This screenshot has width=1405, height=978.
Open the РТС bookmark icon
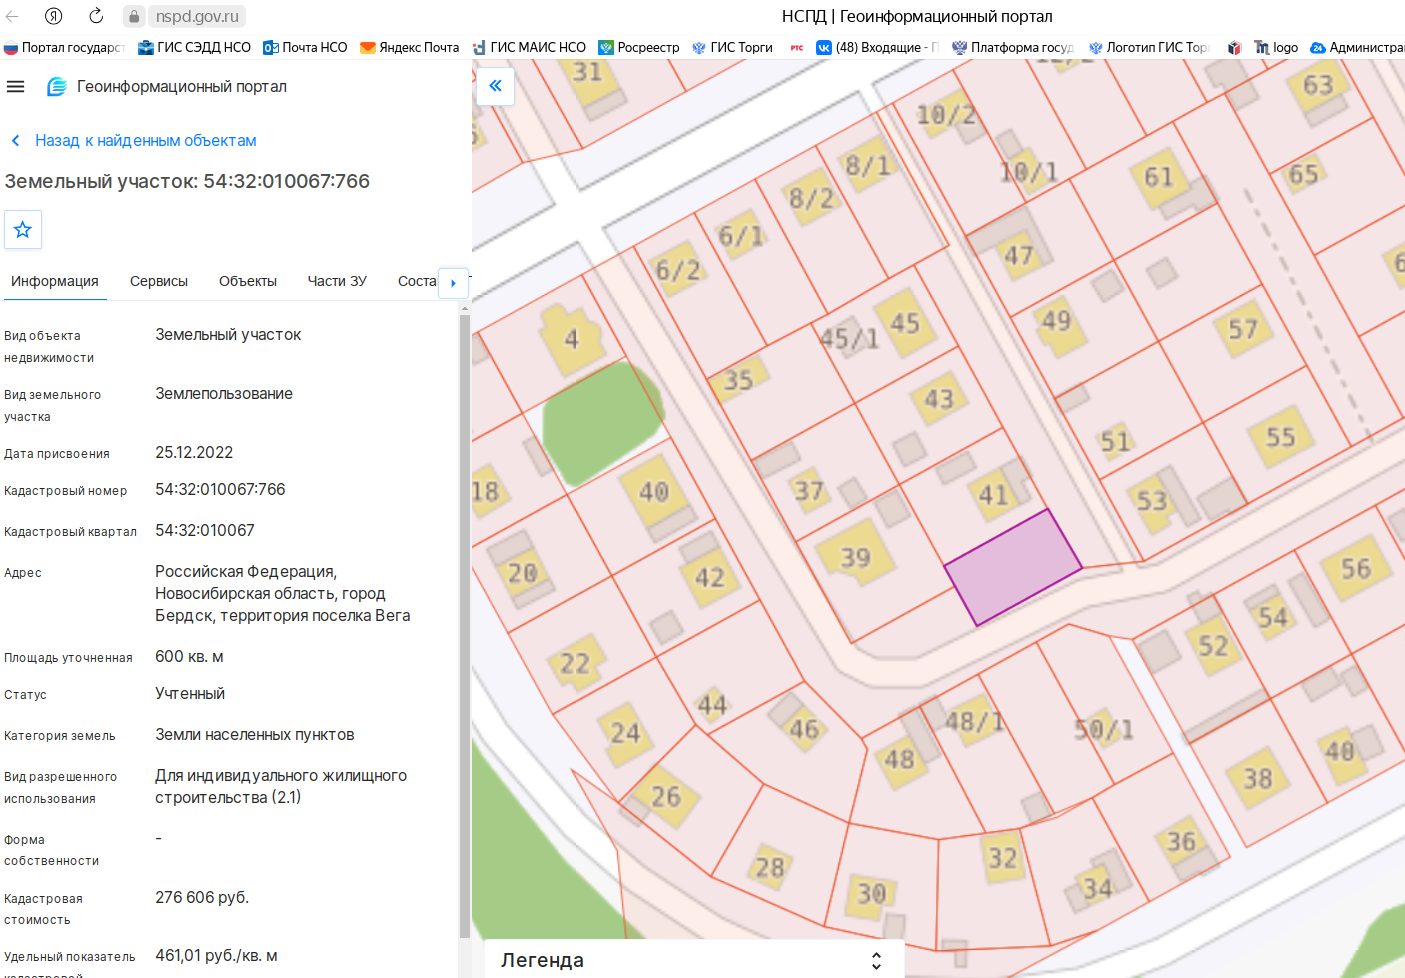point(796,47)
